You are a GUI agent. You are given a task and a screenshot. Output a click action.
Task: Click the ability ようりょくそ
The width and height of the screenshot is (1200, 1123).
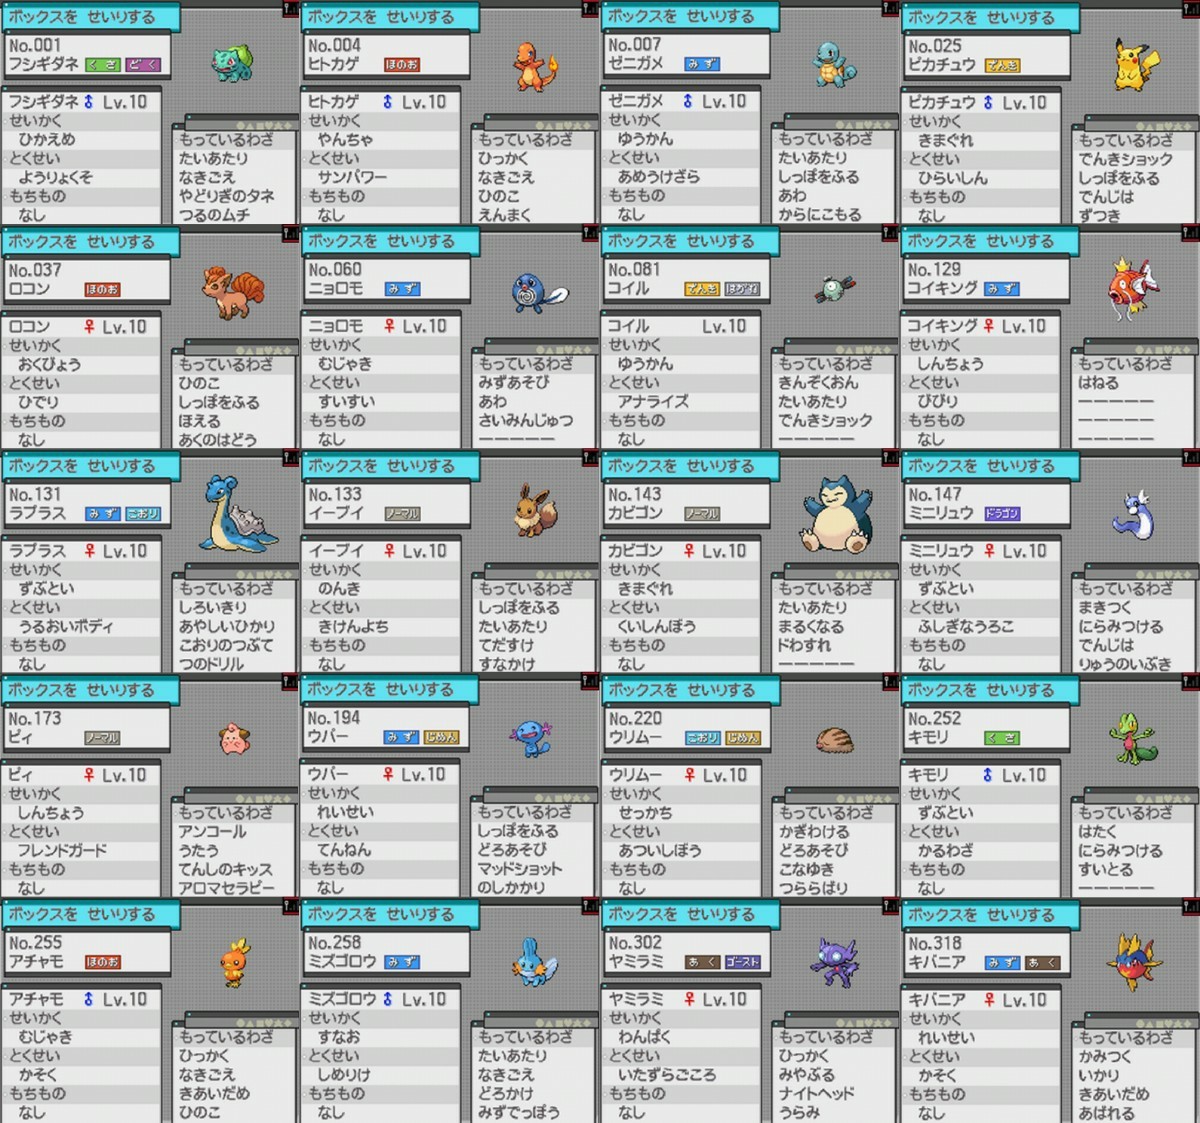[x=55, y=177]
